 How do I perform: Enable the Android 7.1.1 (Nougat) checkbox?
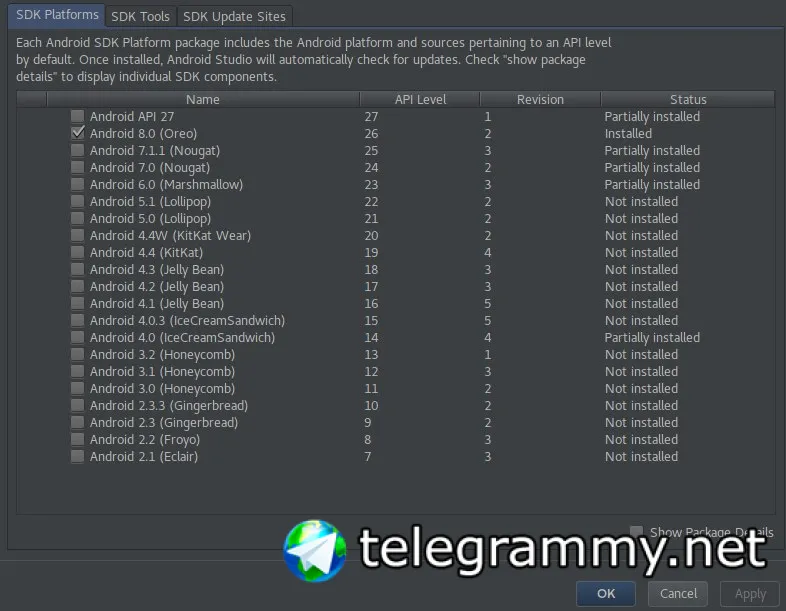coord(77,151)
